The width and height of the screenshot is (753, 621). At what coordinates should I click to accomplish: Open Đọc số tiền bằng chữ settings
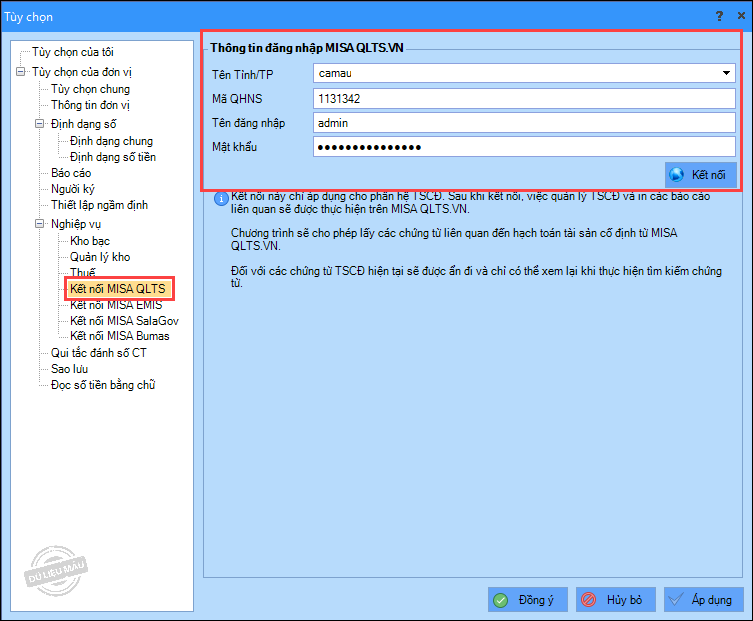(x=103, y=385)
